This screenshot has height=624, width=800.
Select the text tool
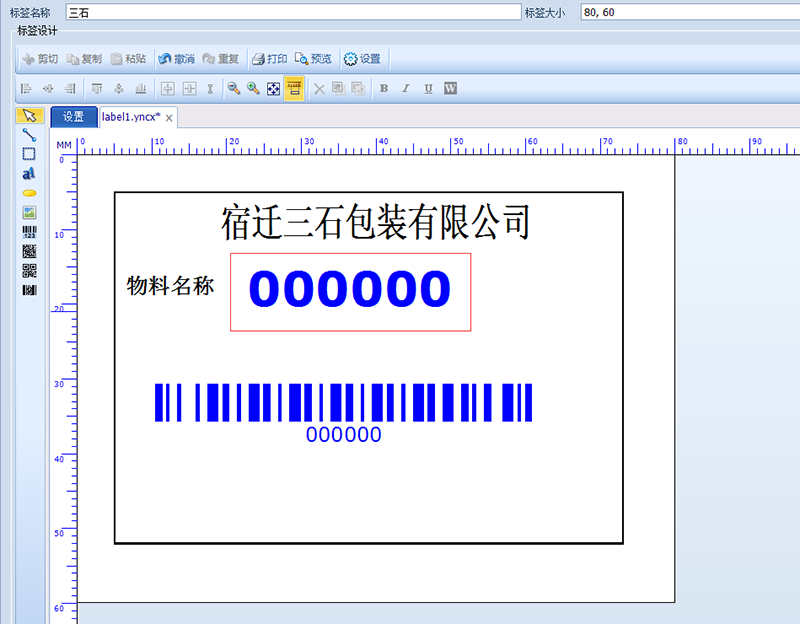[30, 173]
